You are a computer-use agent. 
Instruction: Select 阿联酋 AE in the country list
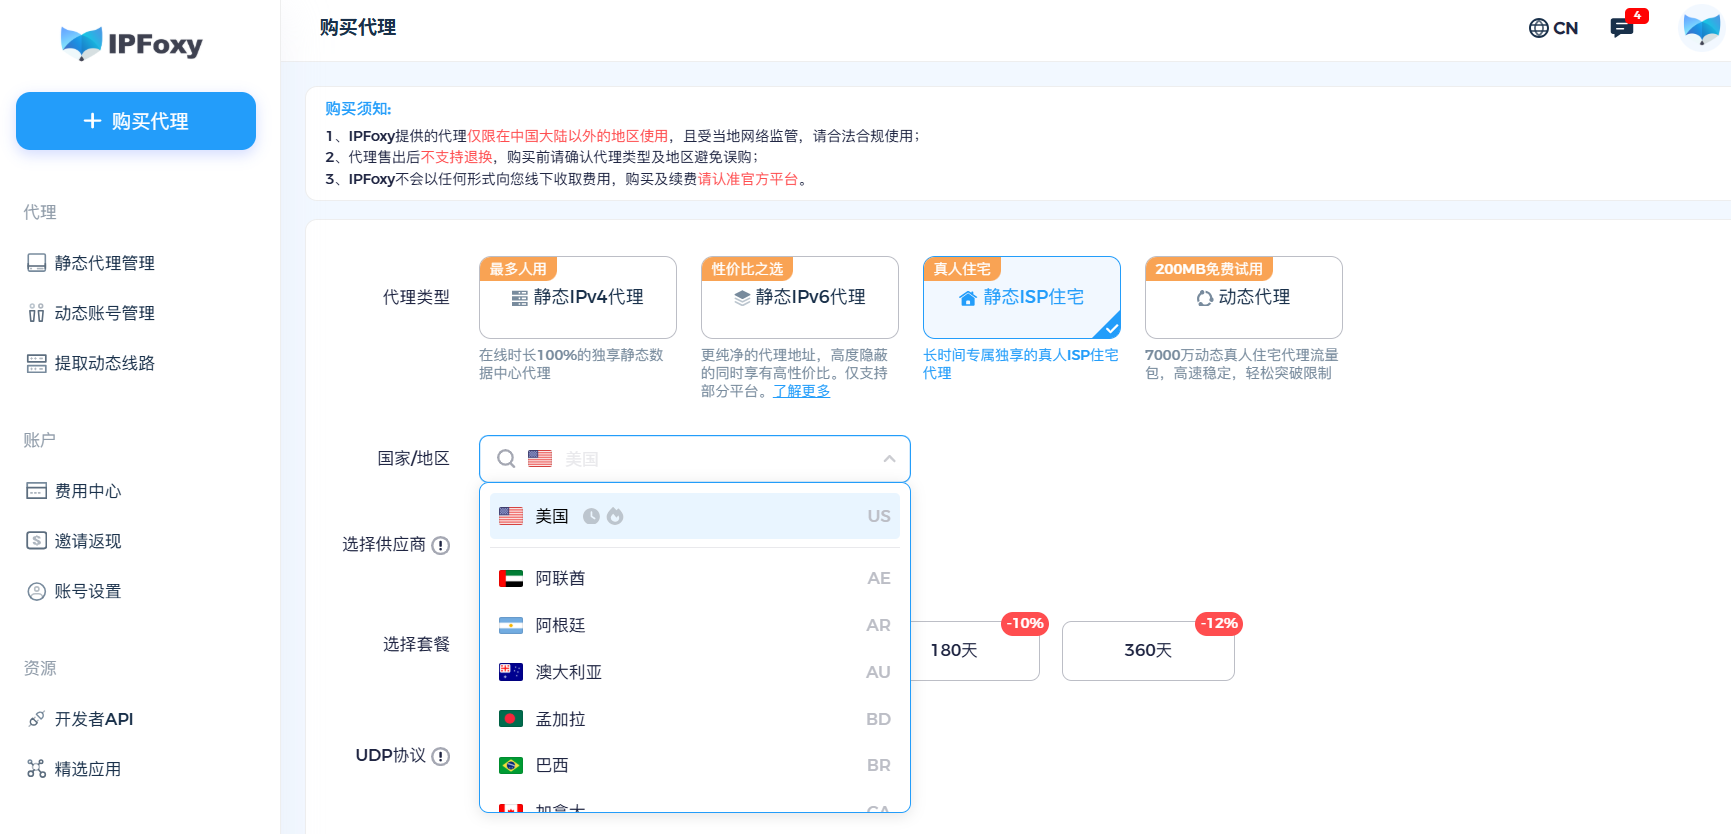(695, 578)
